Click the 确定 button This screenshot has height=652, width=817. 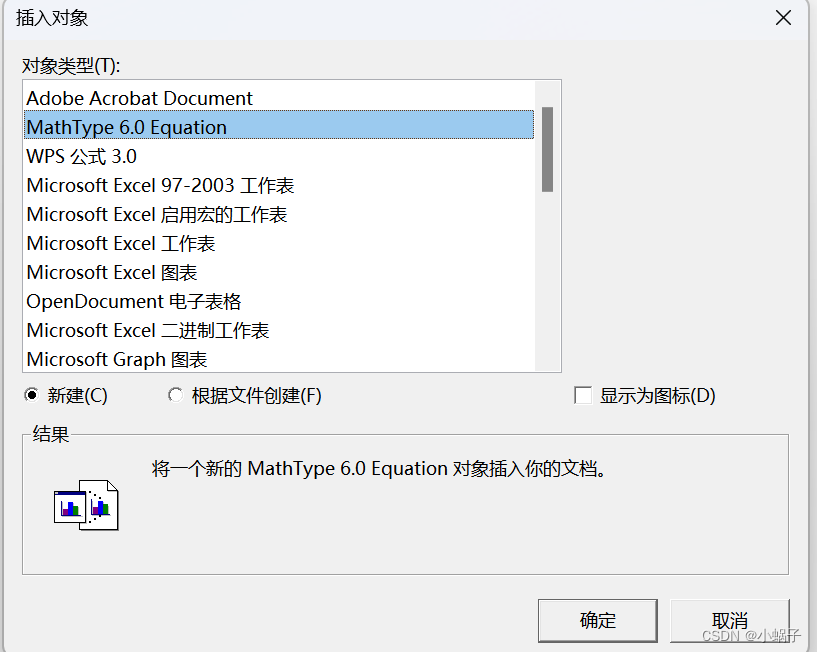pyautogui.click(x=598, y=620)
